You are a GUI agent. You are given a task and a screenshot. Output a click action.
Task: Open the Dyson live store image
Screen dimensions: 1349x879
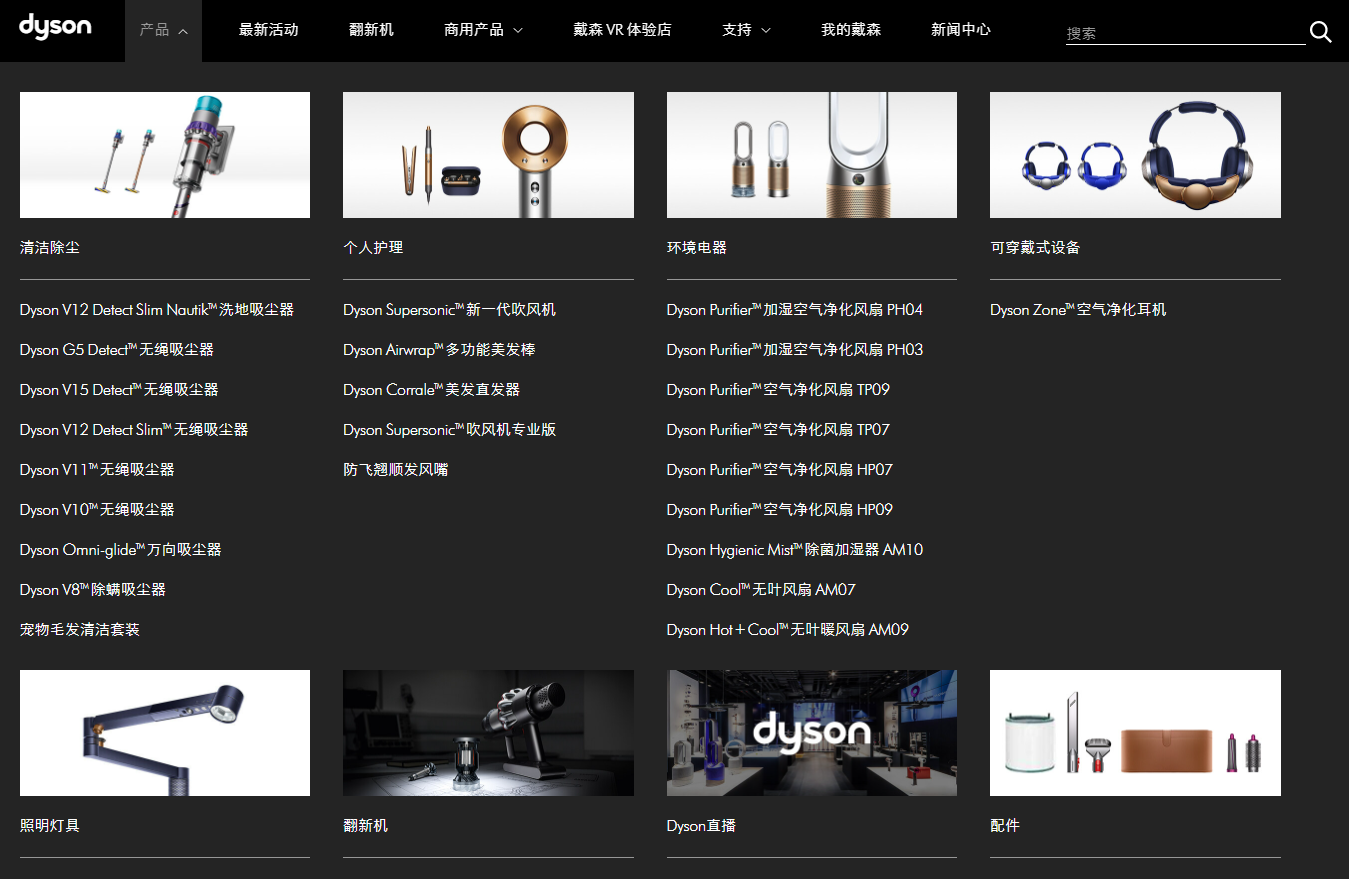[812, 733]
